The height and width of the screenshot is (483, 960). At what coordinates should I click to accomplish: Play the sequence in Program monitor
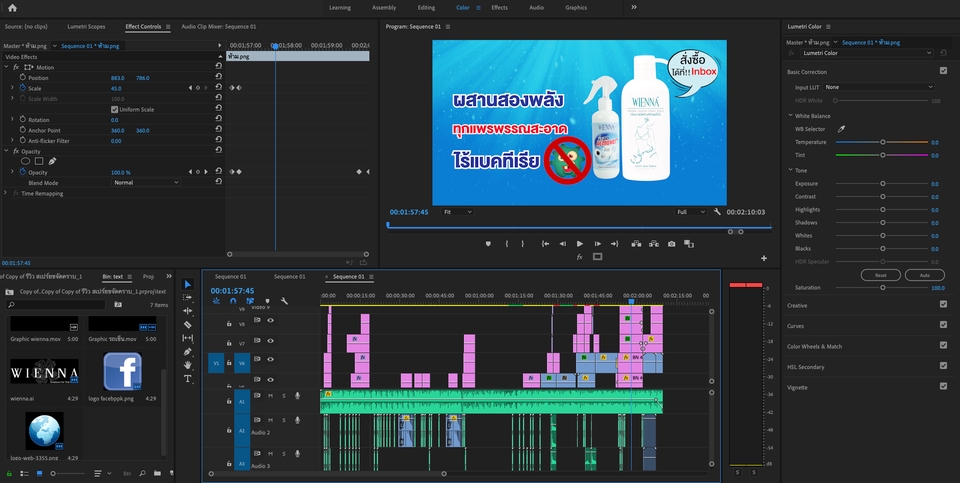pos(580,244)
